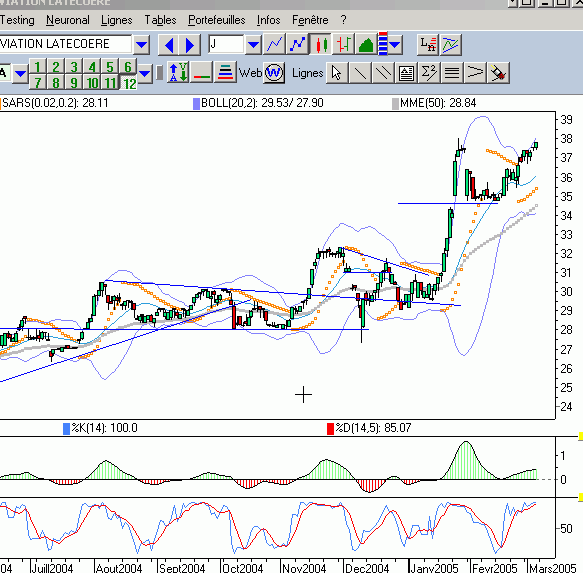Select duration button 4

[x=92, y=67]
